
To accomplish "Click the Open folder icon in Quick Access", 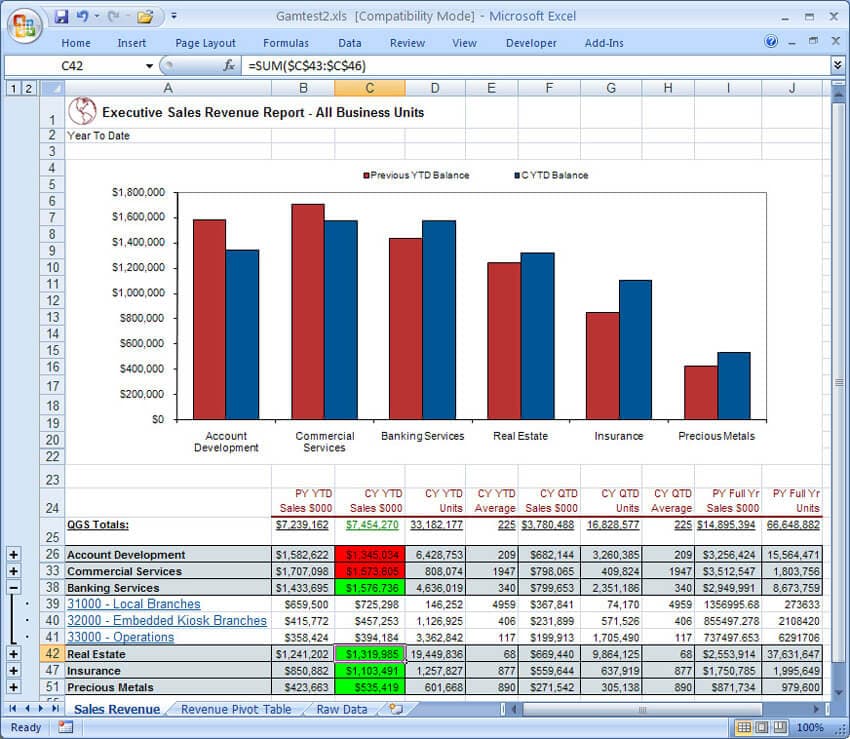I will 145,17.
